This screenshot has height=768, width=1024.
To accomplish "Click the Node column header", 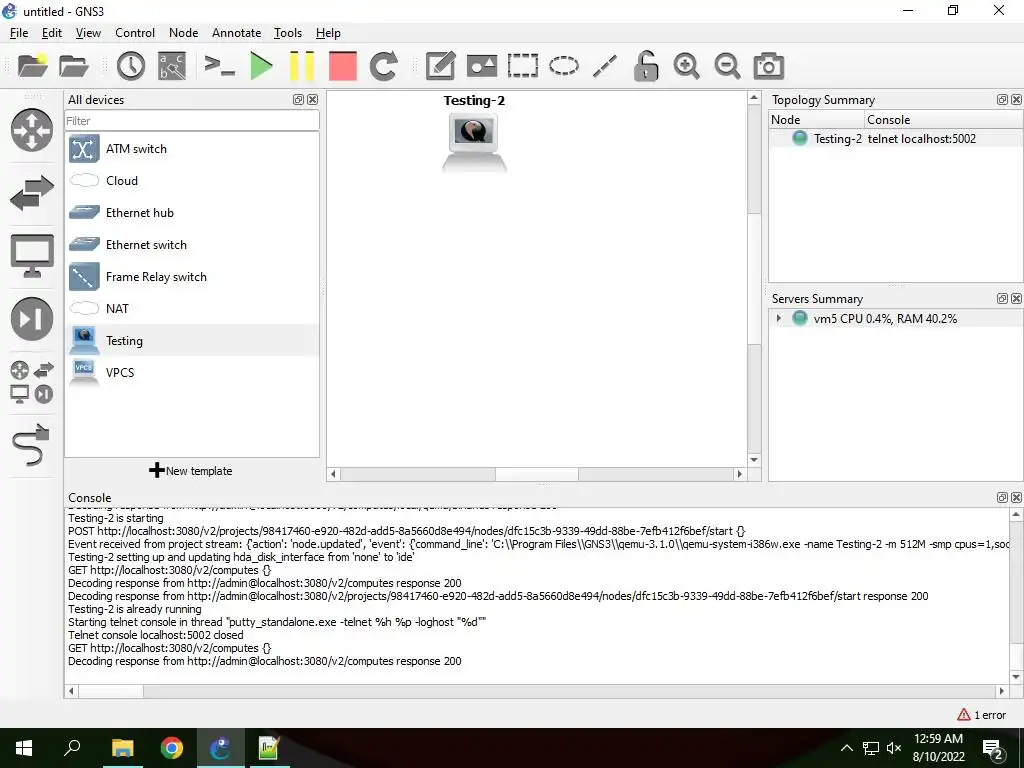I will 816,120.
